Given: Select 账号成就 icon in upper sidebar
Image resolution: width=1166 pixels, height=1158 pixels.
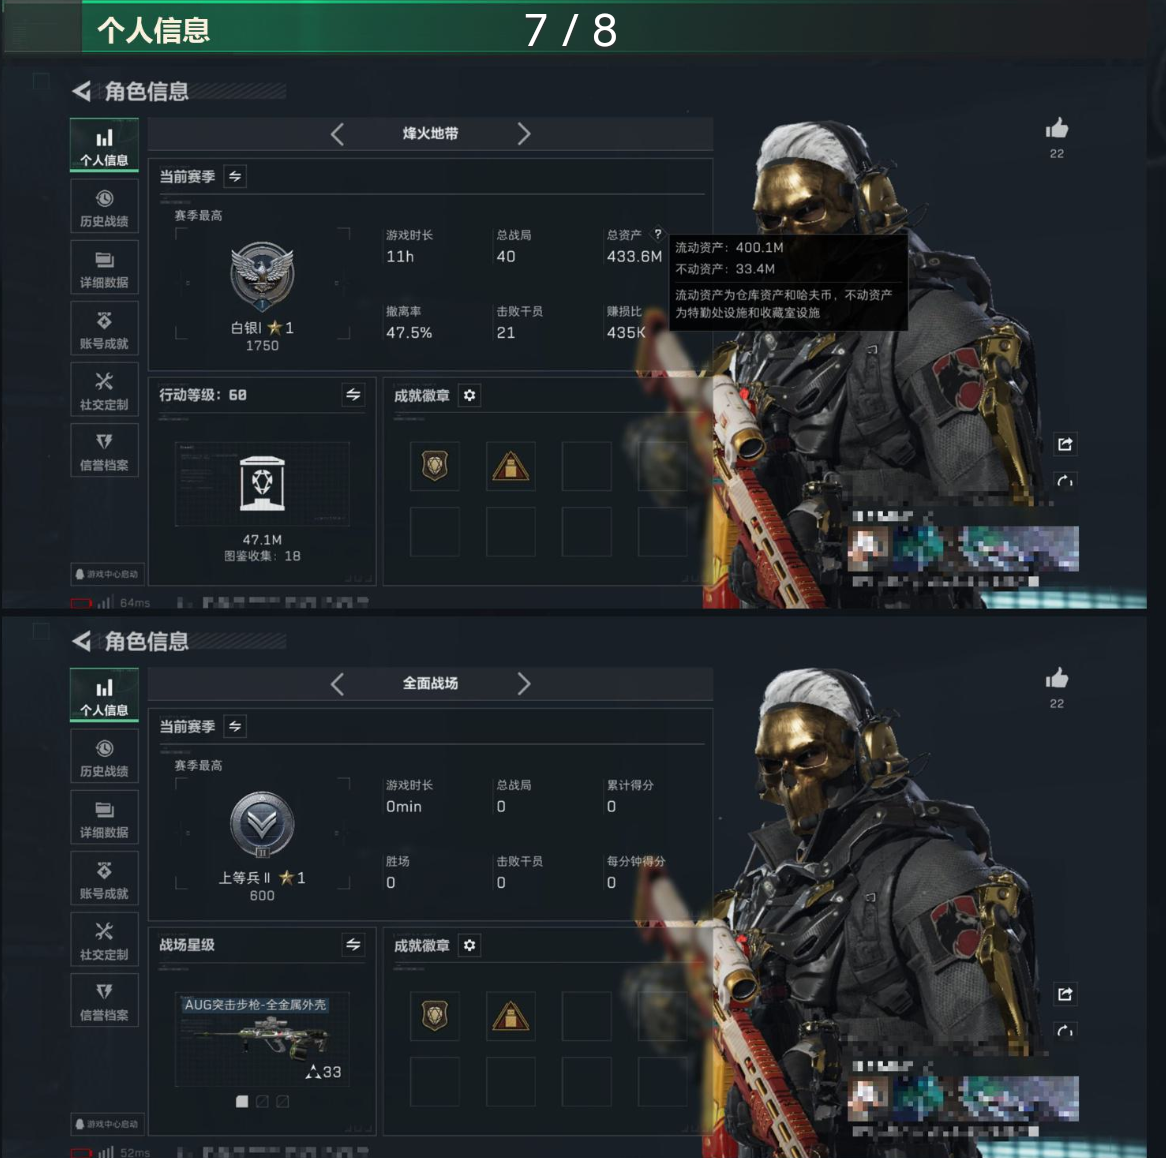Looking at the screenshot, I should click(x=104, y=329).
